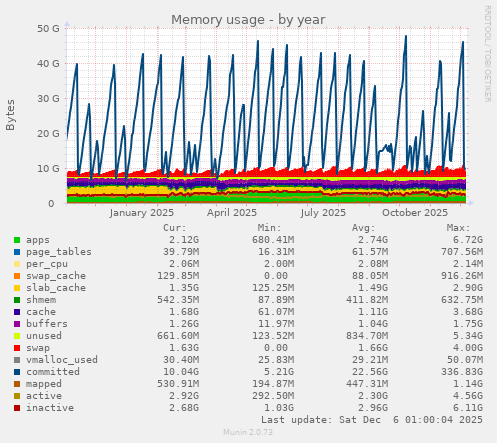The height and width of the screenshot is (443, 497).
Task: Click the 'Cur:' column header
Action: (174, 228)
